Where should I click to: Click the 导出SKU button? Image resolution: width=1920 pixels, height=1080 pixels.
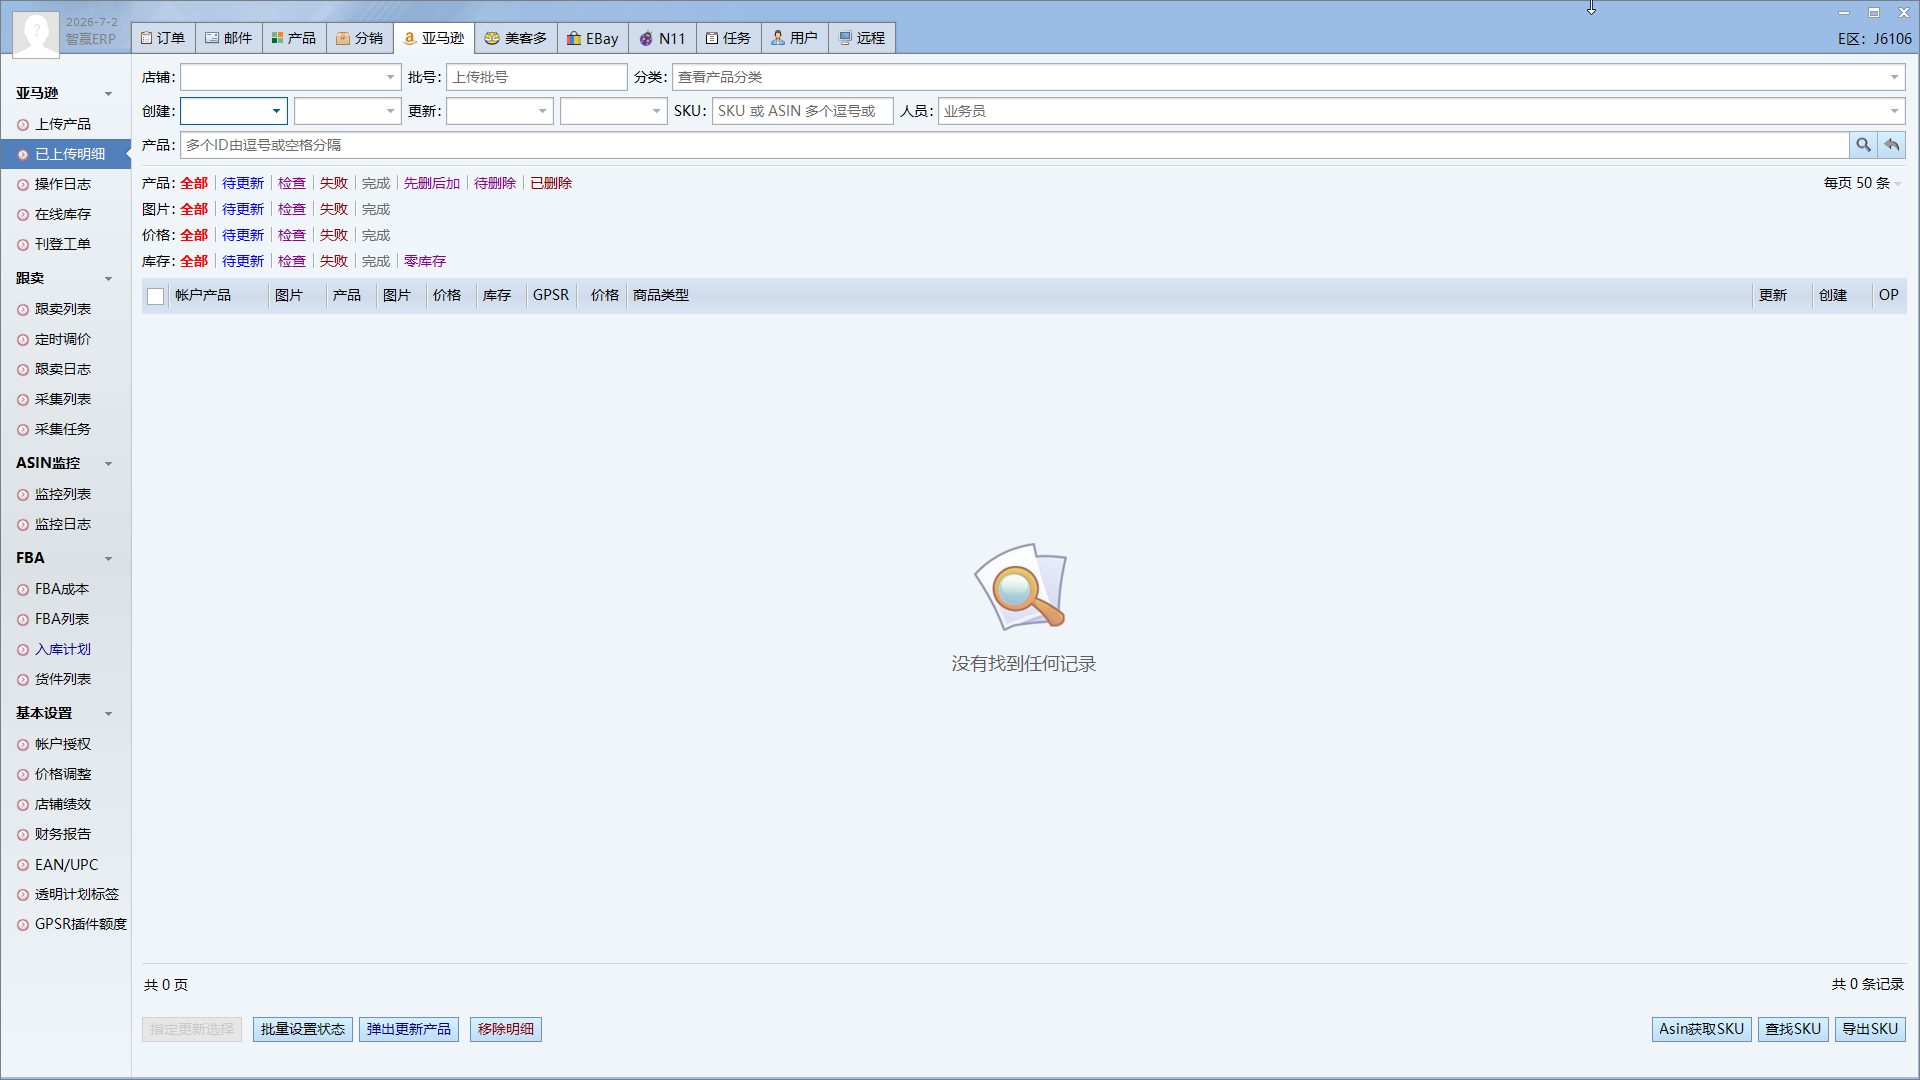tap(1870, 1029)
